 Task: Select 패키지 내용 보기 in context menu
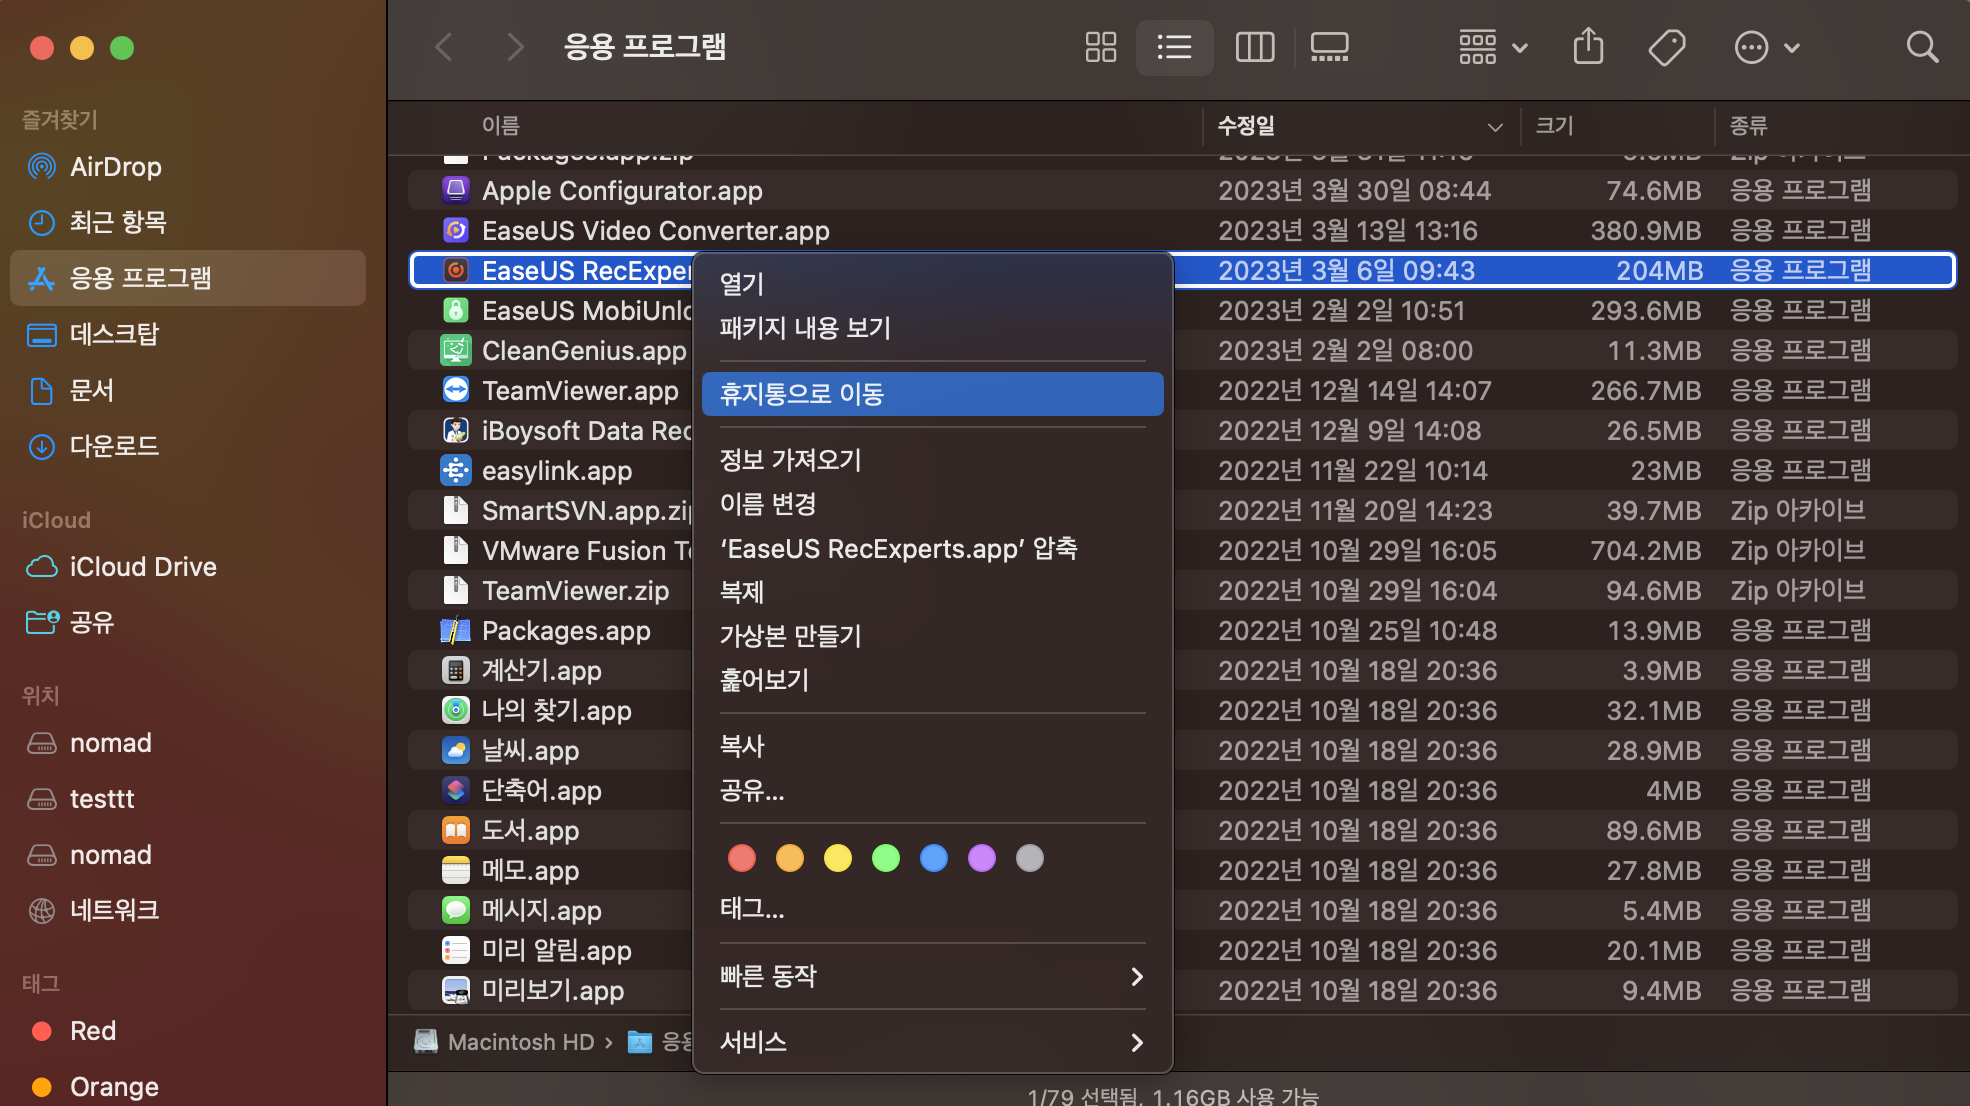click(x=805, y=328)
